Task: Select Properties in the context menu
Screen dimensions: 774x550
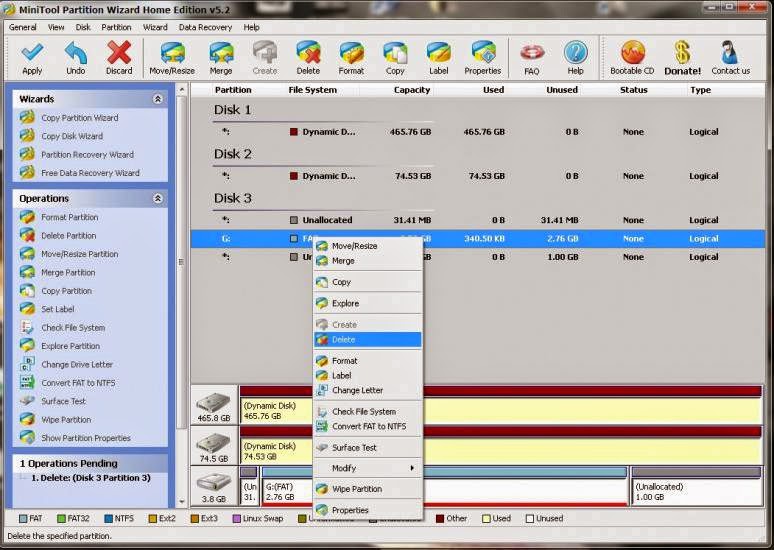Action: coord(367,510)
